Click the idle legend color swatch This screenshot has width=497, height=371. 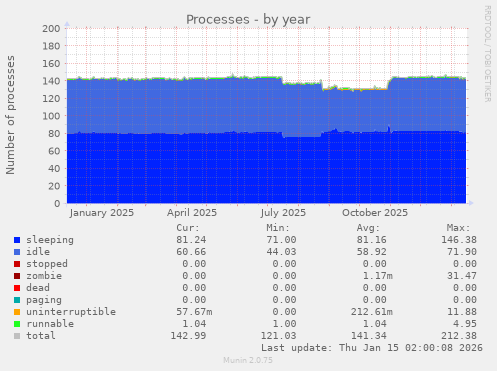(x=17, y=252)
